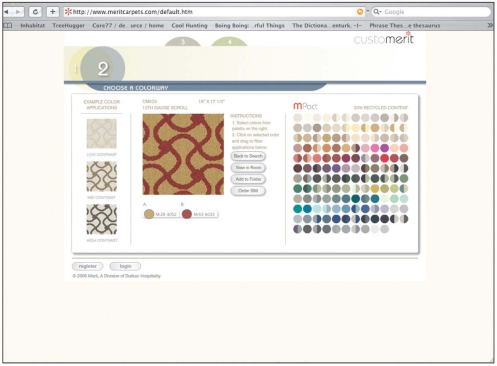This screenshot has width=497, height=366.
Task: Click the mPact palette logo
Action: (305, 106)
